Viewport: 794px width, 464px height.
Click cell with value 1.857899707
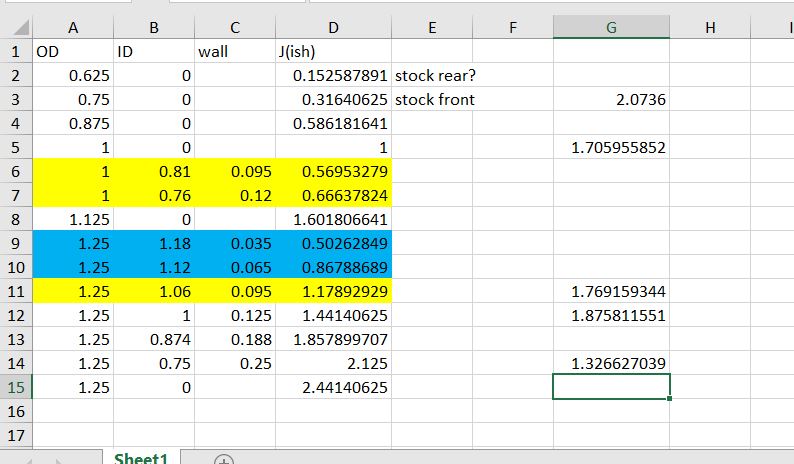point(333,338)
